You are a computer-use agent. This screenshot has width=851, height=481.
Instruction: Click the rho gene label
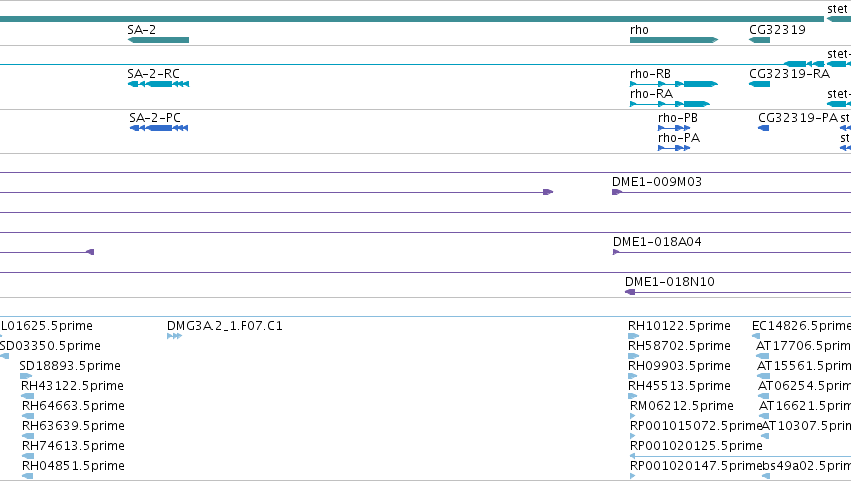639,30
